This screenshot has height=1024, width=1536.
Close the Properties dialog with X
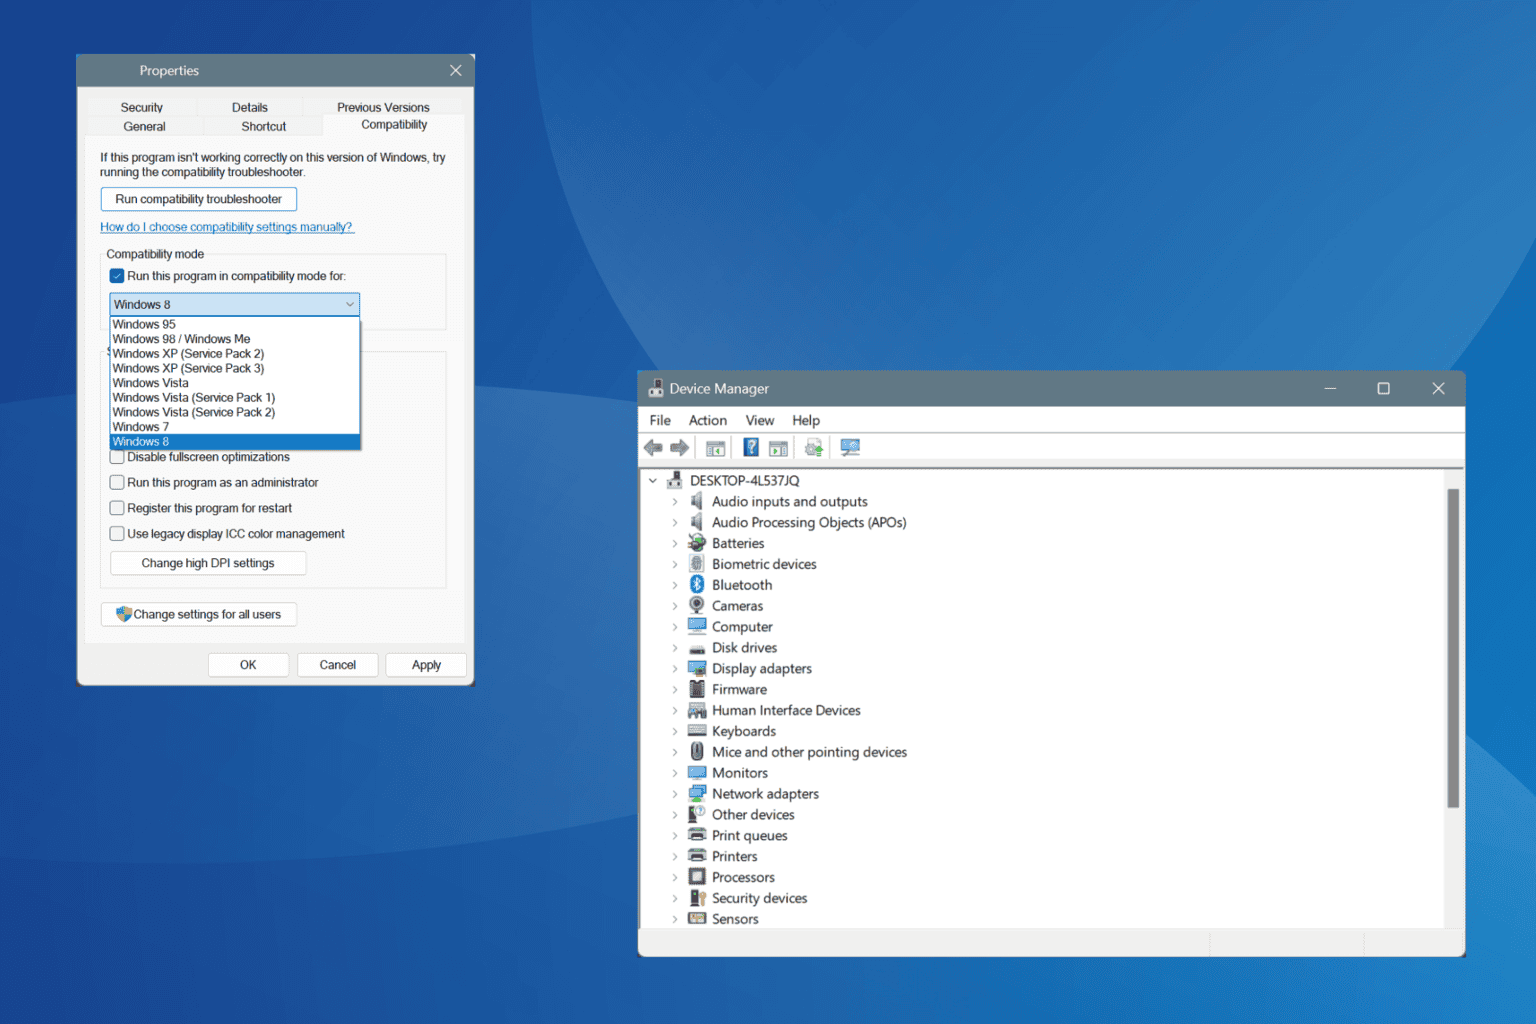click(x=456, y=70)
